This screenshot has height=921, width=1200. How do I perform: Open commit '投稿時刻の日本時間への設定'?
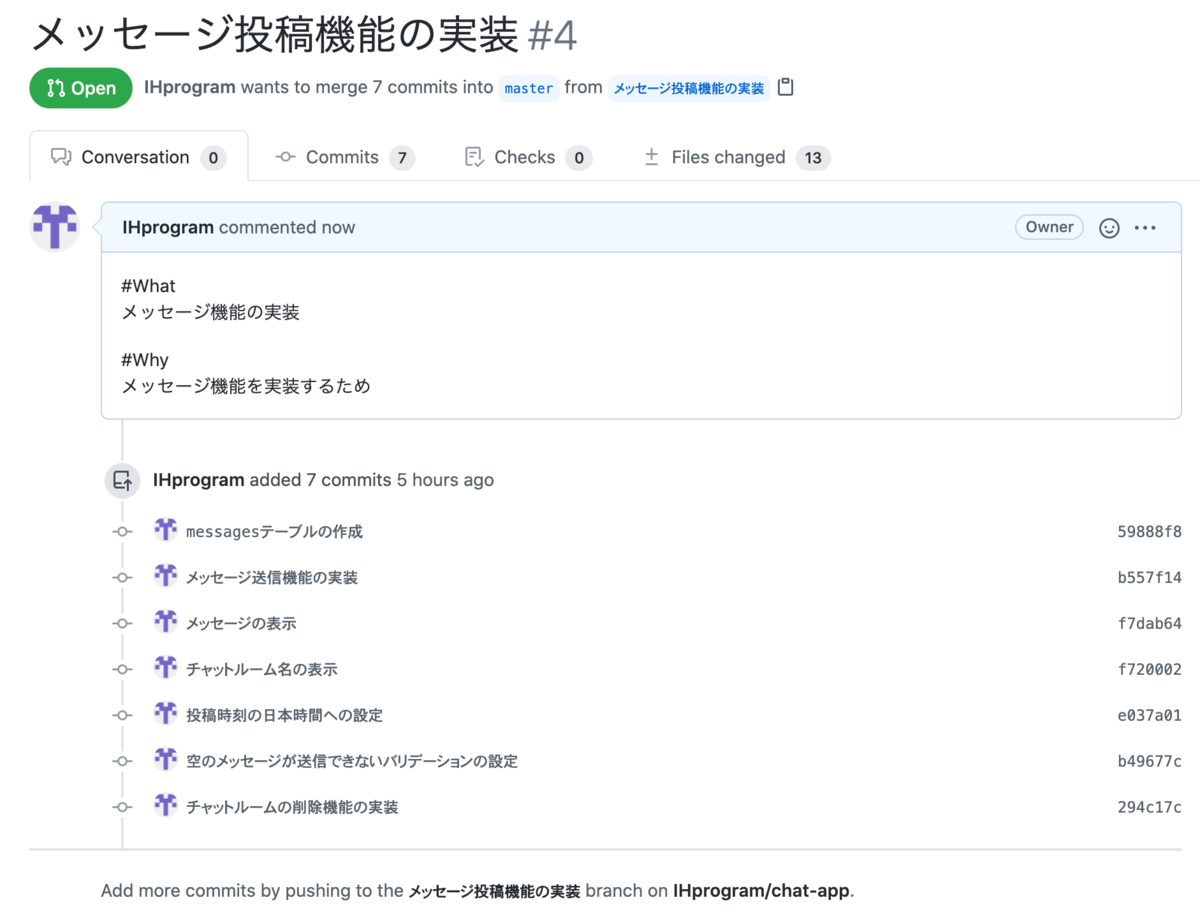pyautogui.click(x=284, y=716)
